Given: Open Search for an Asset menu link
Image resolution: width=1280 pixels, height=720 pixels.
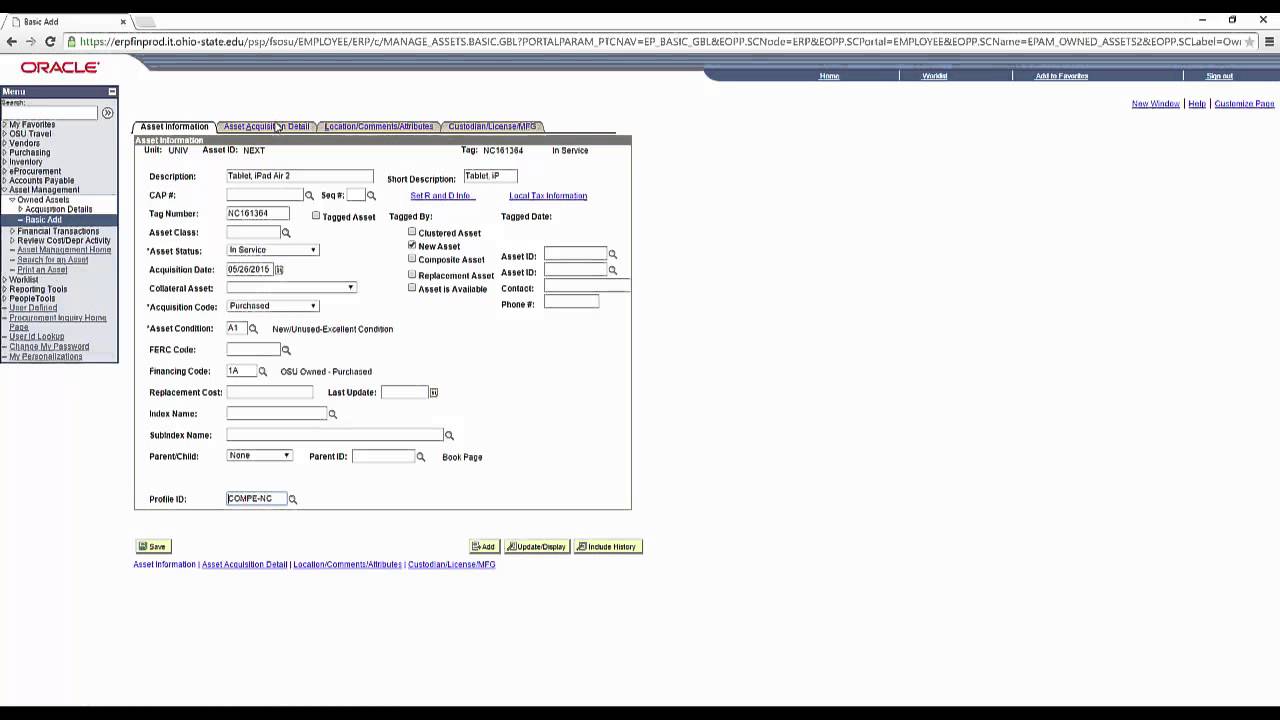Looking at the screenshot, I should 52,260.
